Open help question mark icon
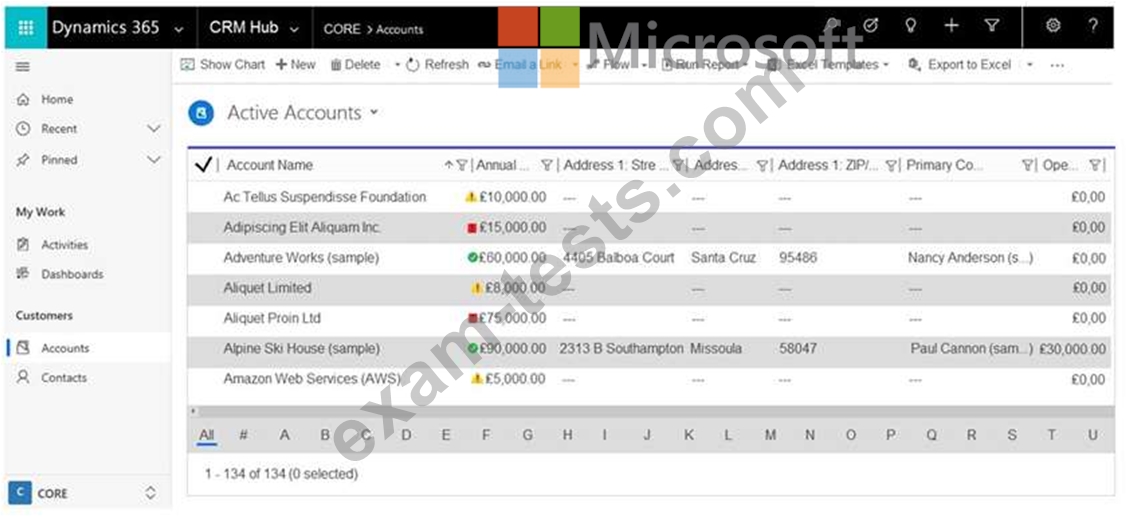 pyautogui.click(x=1093, y=27)
